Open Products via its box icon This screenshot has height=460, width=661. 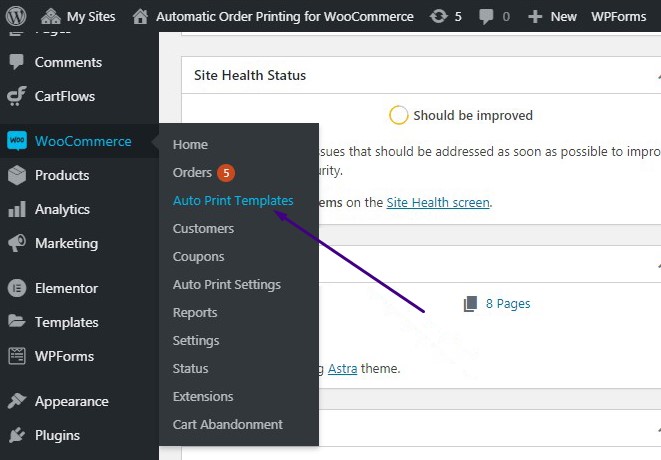click(x=17, y=175)
